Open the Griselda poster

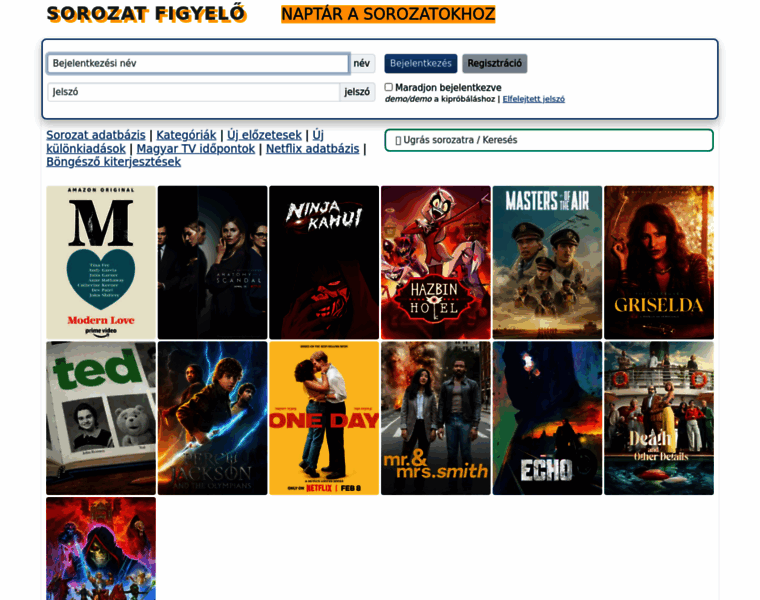(659, 262)
